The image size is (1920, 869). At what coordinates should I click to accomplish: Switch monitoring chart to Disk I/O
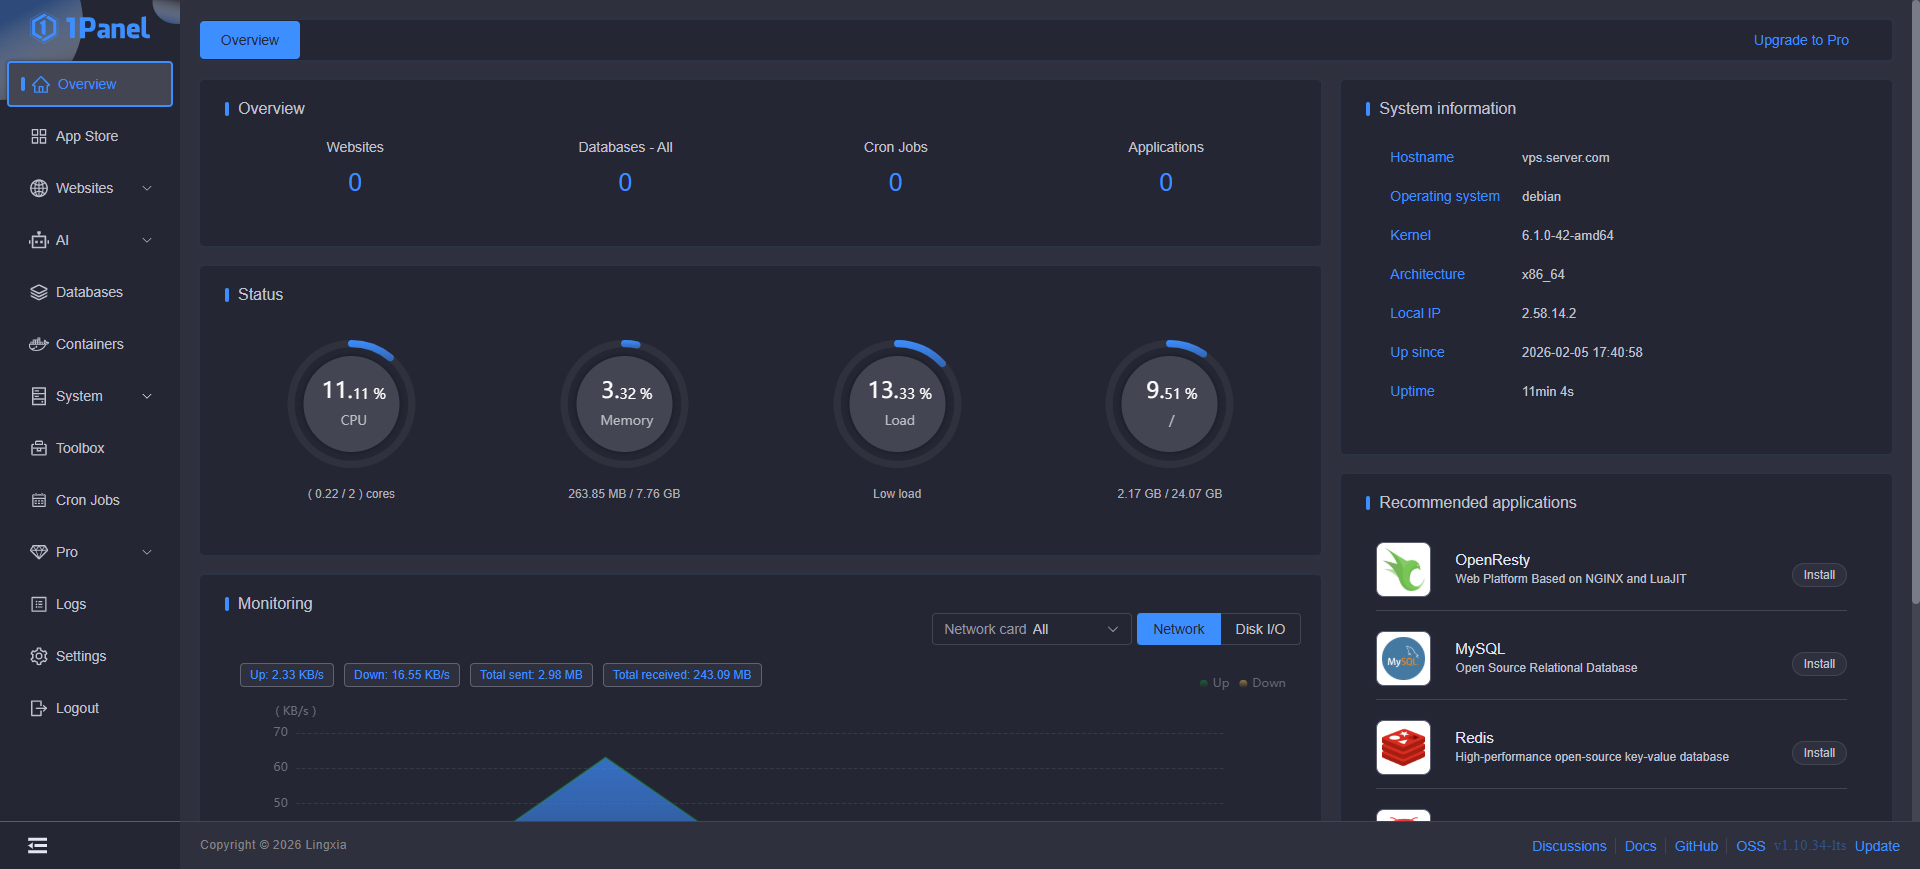1259,629
